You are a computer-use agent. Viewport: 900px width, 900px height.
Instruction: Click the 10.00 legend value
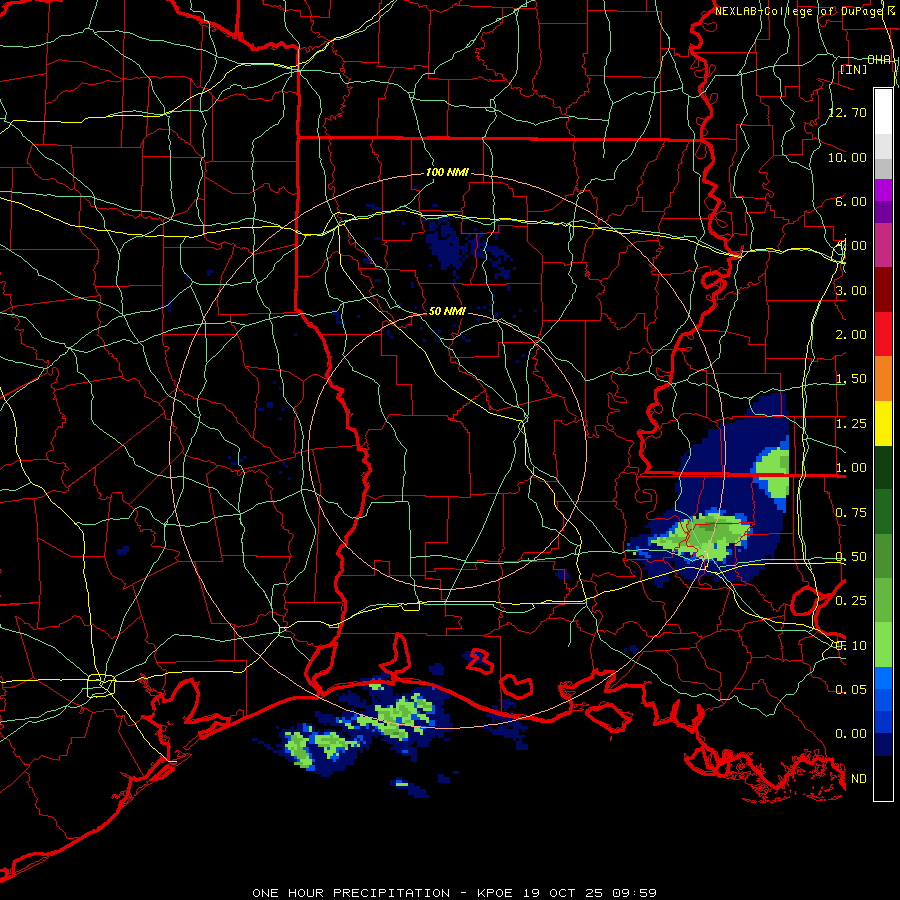coord(847,157)
